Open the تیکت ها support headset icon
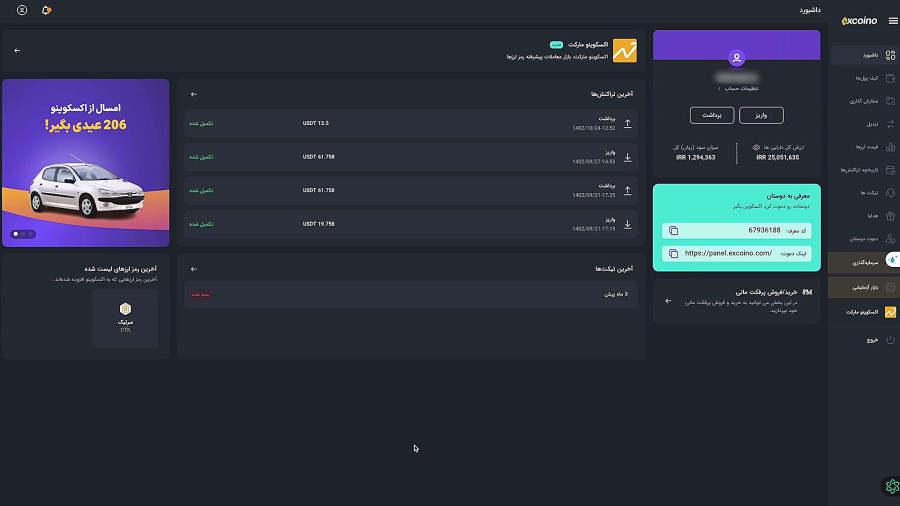900x506 pixels. [x=890, y=193]
